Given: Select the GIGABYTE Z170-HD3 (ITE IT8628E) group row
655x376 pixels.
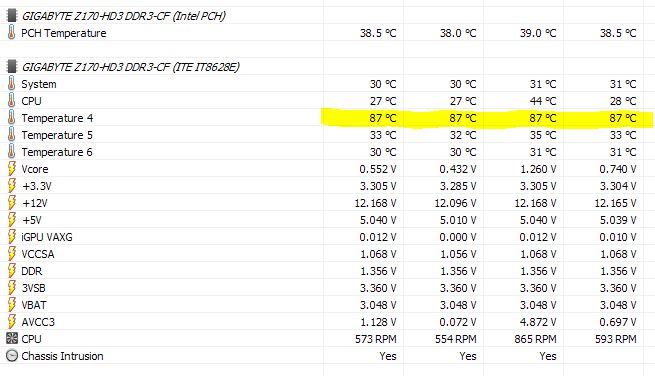Looking at the screenshot, I should click(328, 66).
